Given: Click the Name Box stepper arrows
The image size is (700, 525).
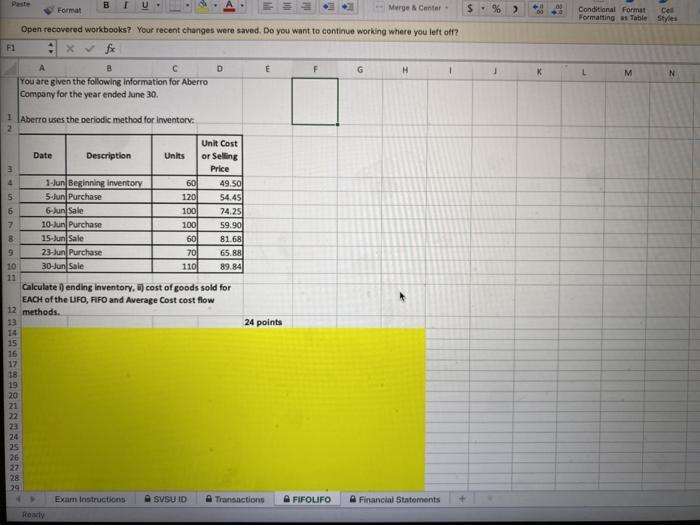Looking at the screenshot, I should (51, 48).
